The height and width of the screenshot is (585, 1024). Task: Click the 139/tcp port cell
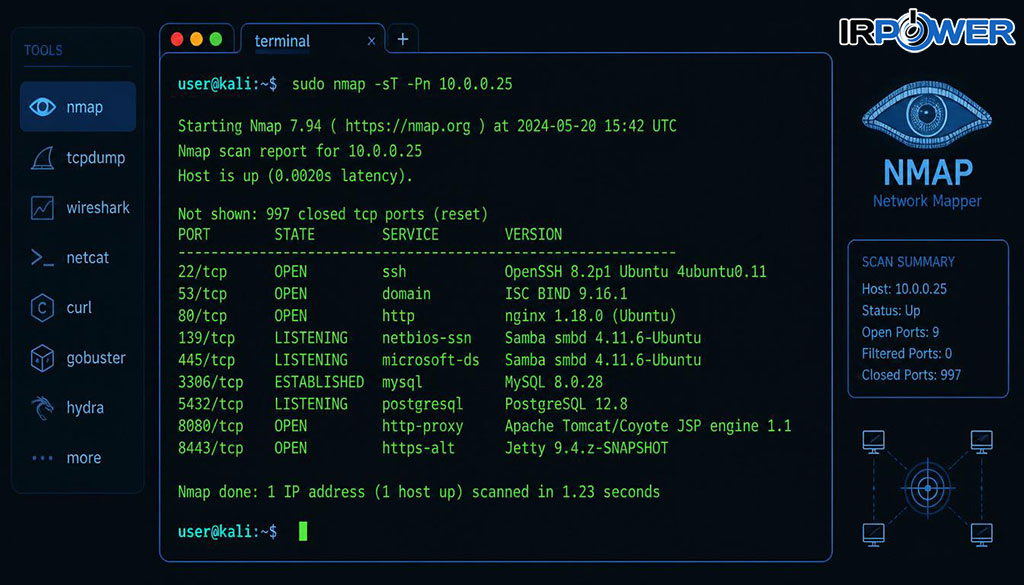coord(206,338)
